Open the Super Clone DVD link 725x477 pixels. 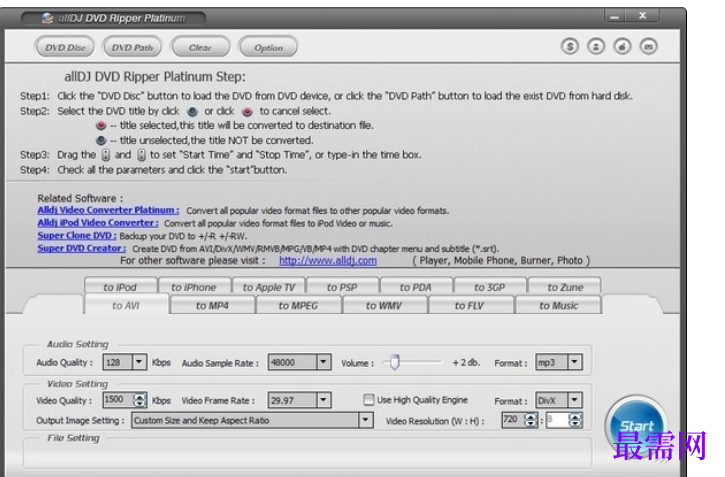click(x=77, y=235)
